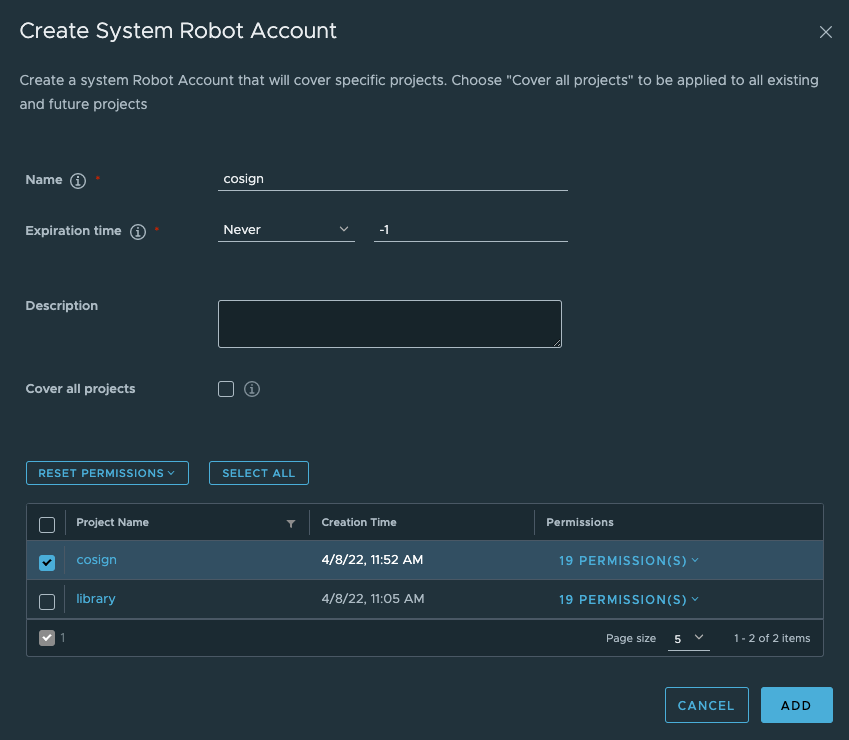This screenshot has height=740, width=849.
Task: Click inside the Description text area
Action: tap(390, 324)
